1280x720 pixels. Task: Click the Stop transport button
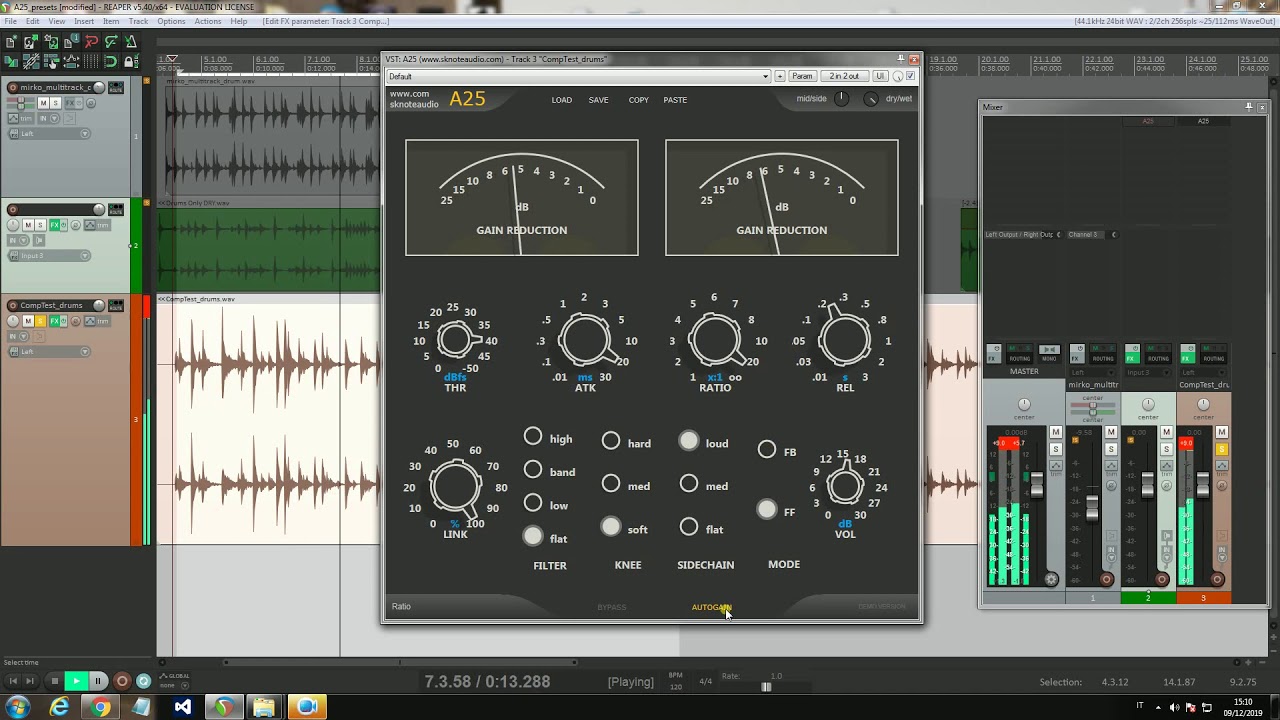[54, 681]
